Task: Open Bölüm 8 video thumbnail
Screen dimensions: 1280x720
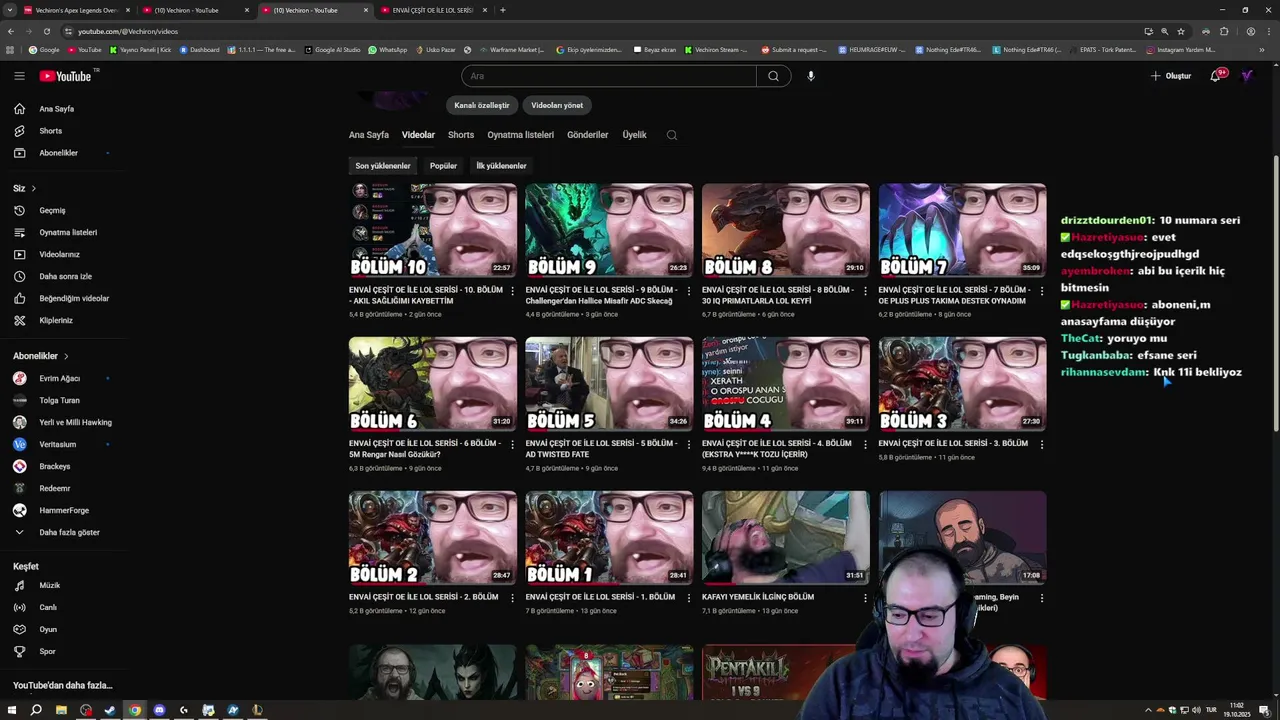Action: coord(786,230)
